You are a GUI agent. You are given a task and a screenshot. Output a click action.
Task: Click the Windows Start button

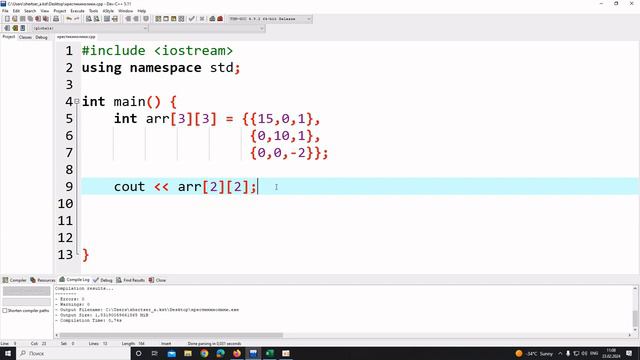pos(8,353)
